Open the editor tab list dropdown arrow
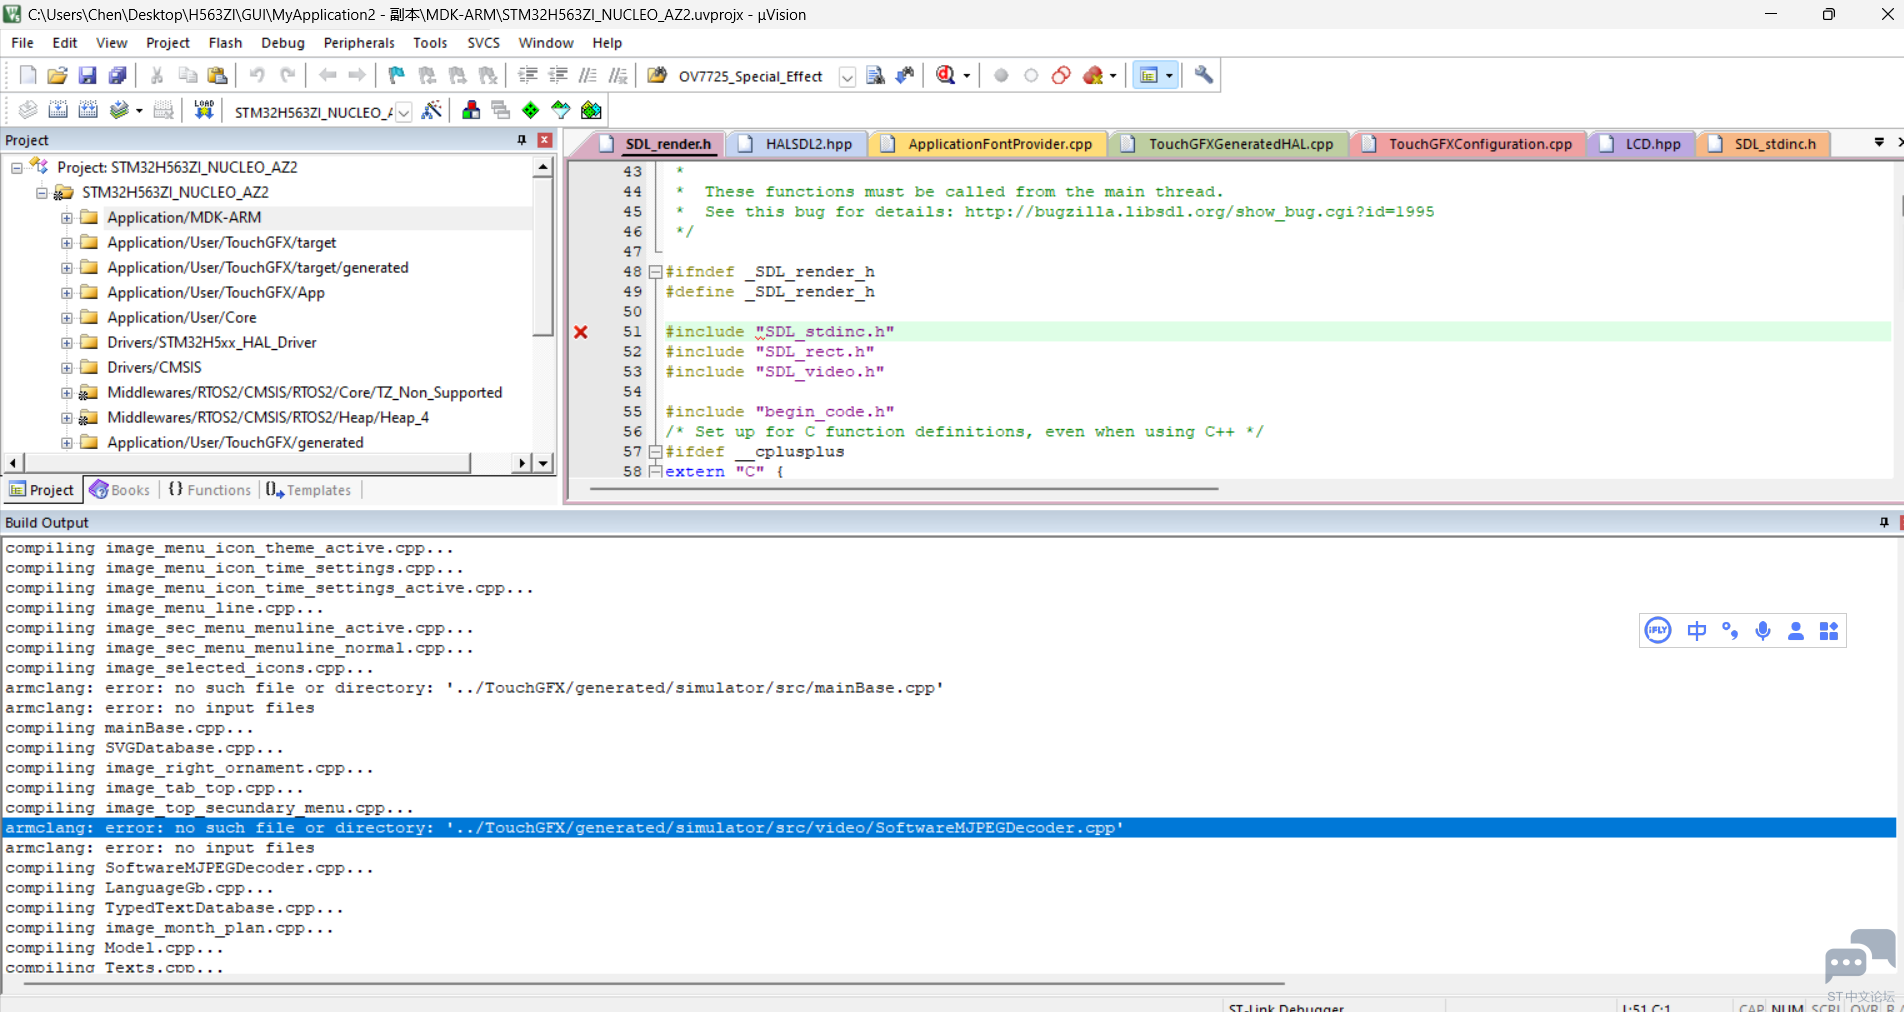This screenshot has height=1012, width=1904. click(1879, 143)
